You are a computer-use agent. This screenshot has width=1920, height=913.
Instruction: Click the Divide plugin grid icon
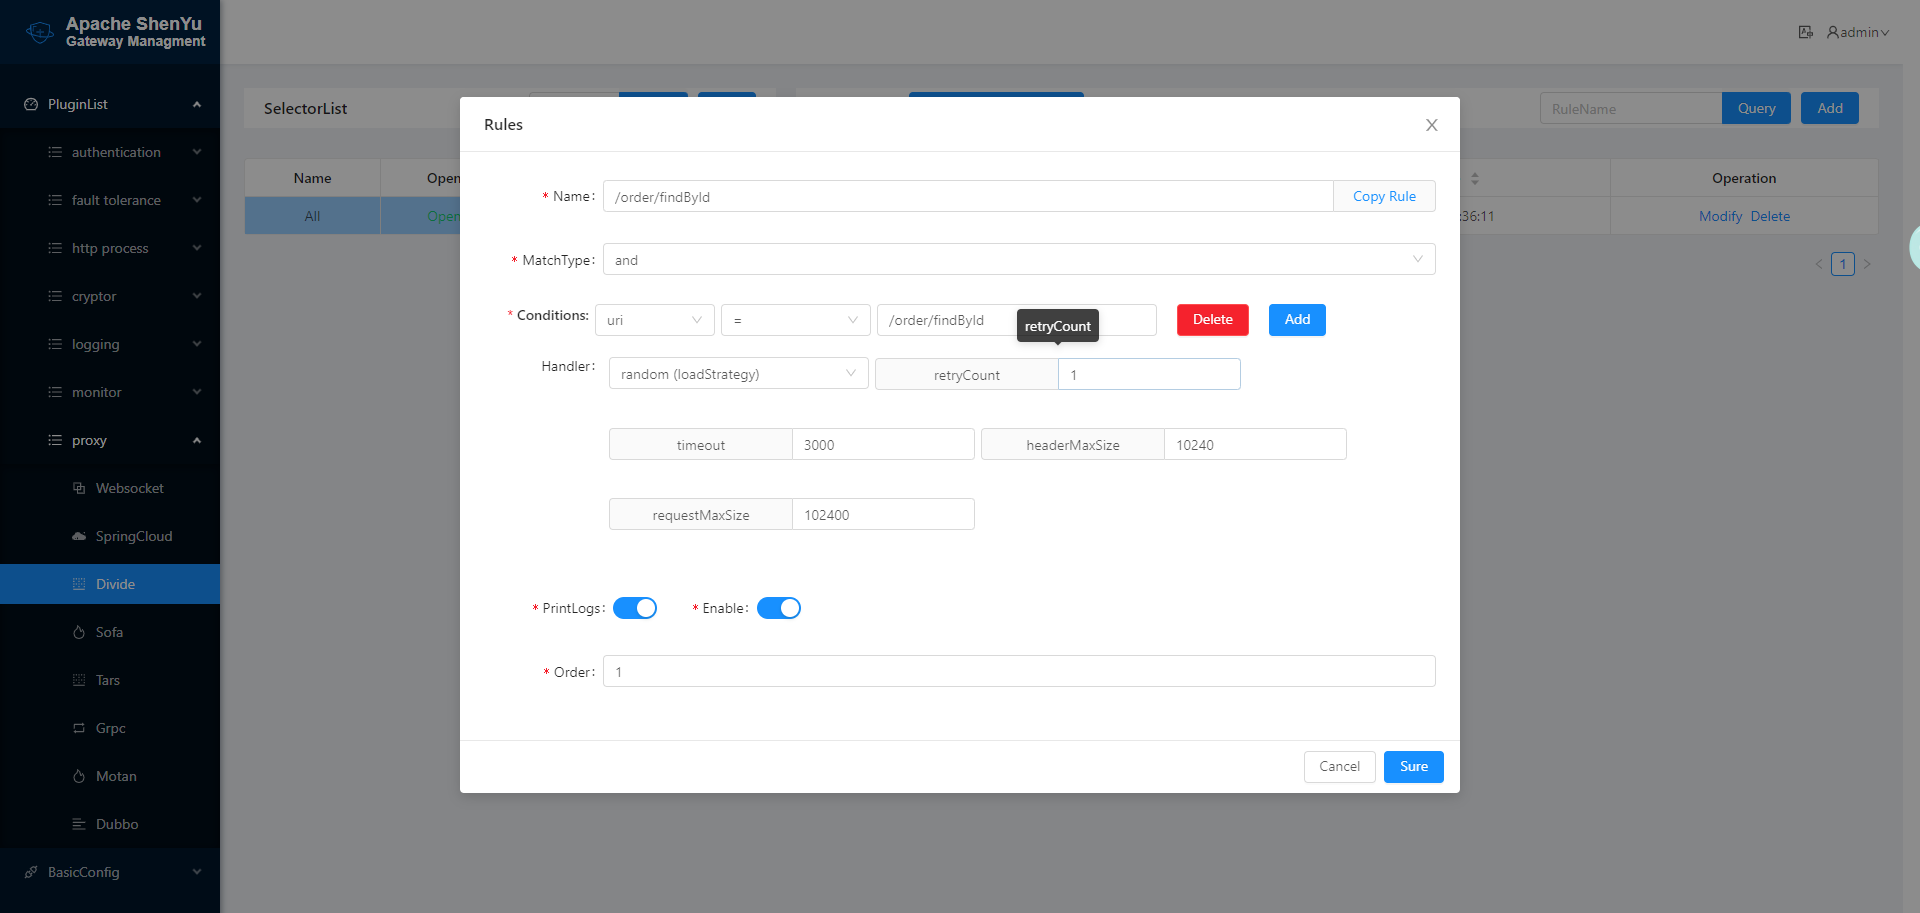click(x=81, y=583)
